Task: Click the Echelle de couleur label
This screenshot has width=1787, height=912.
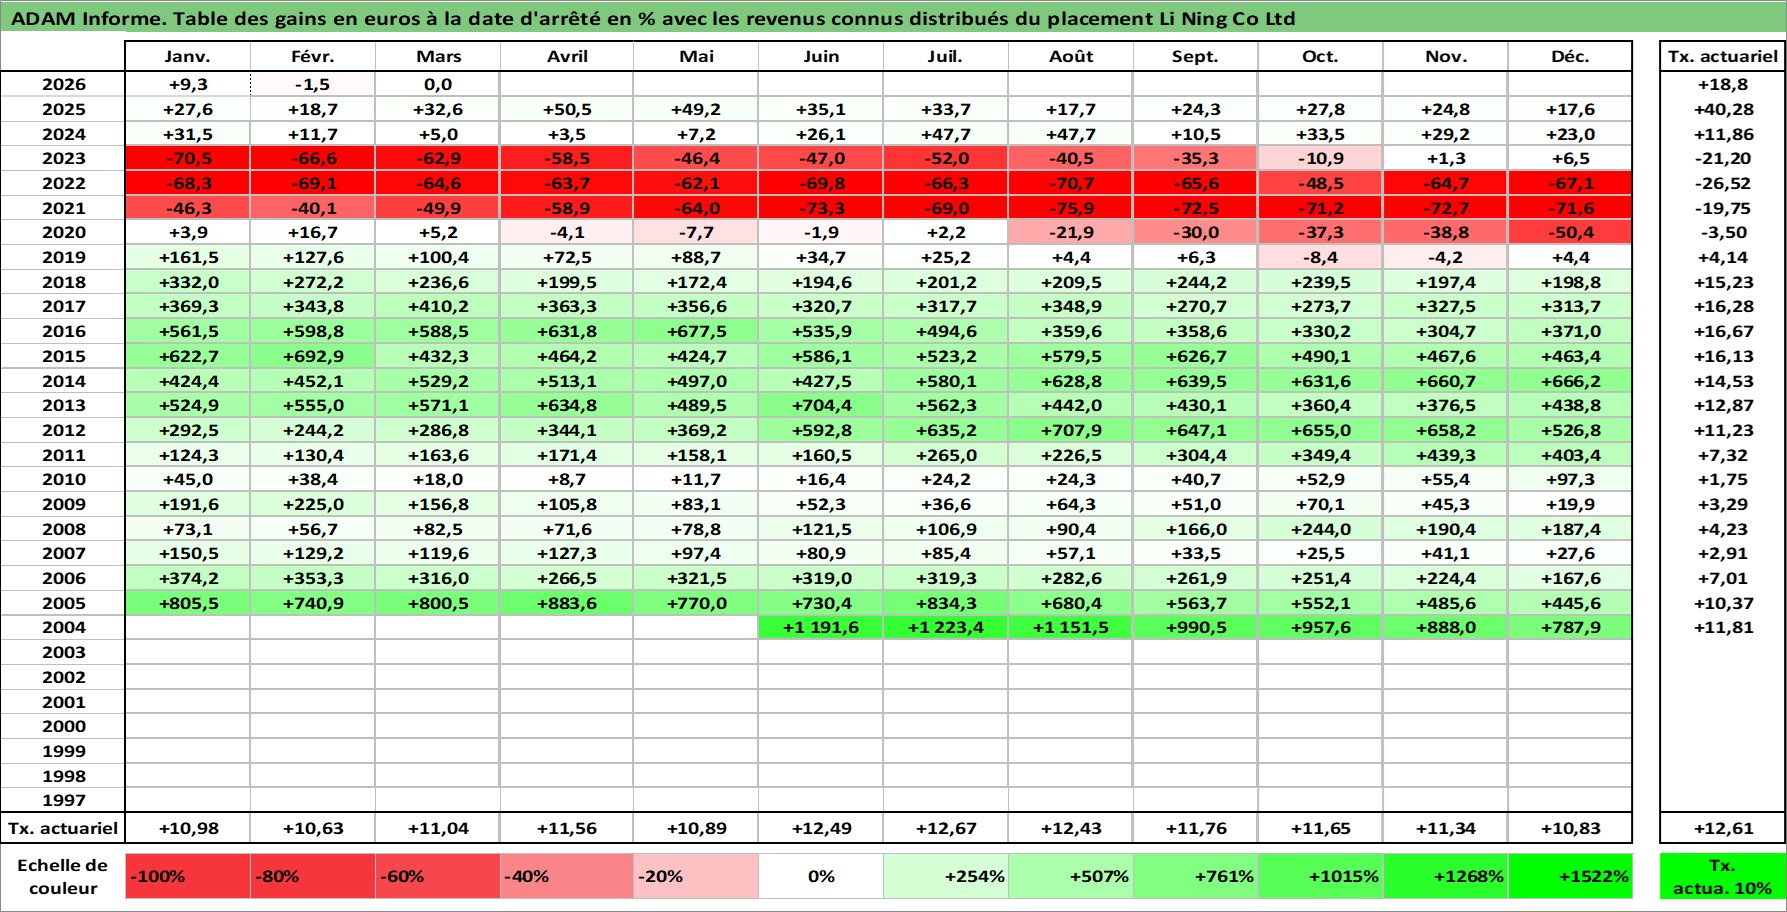Action: (63, 876)
